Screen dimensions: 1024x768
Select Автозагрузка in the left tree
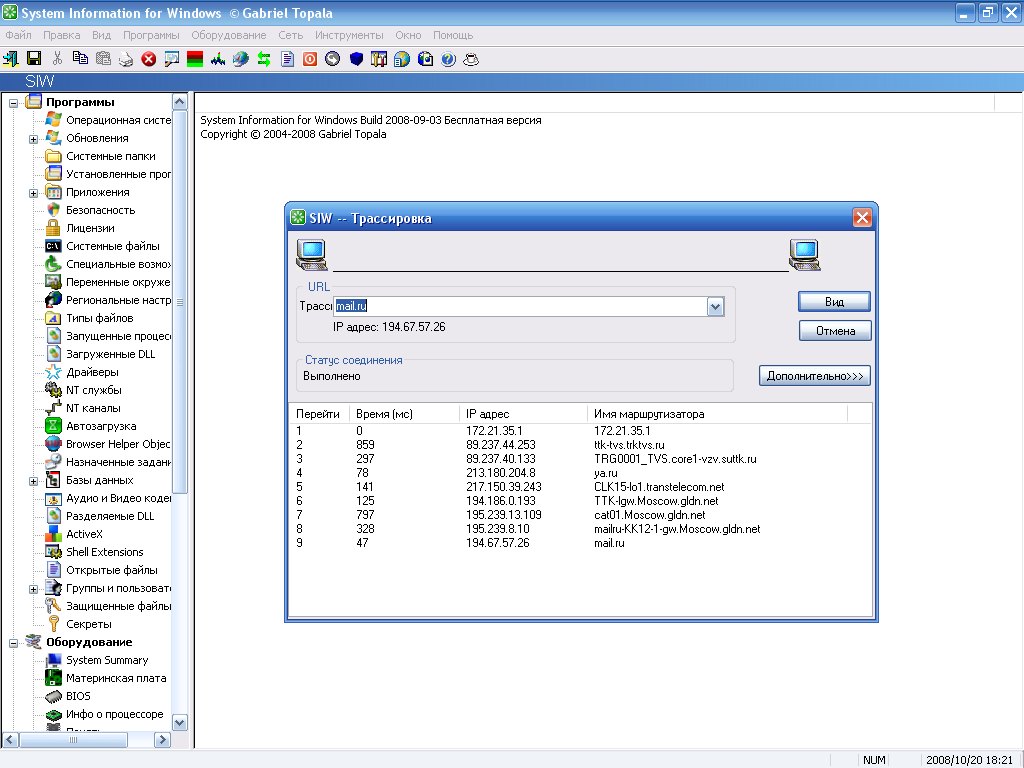(x=99, y=426)
